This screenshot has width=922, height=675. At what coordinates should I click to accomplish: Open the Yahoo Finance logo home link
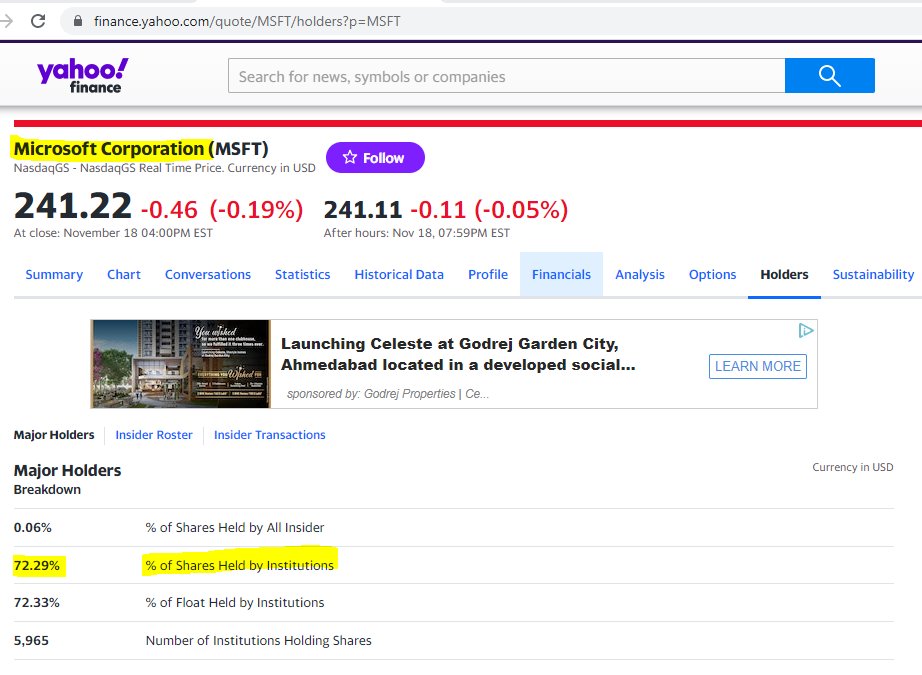point(82,75)
